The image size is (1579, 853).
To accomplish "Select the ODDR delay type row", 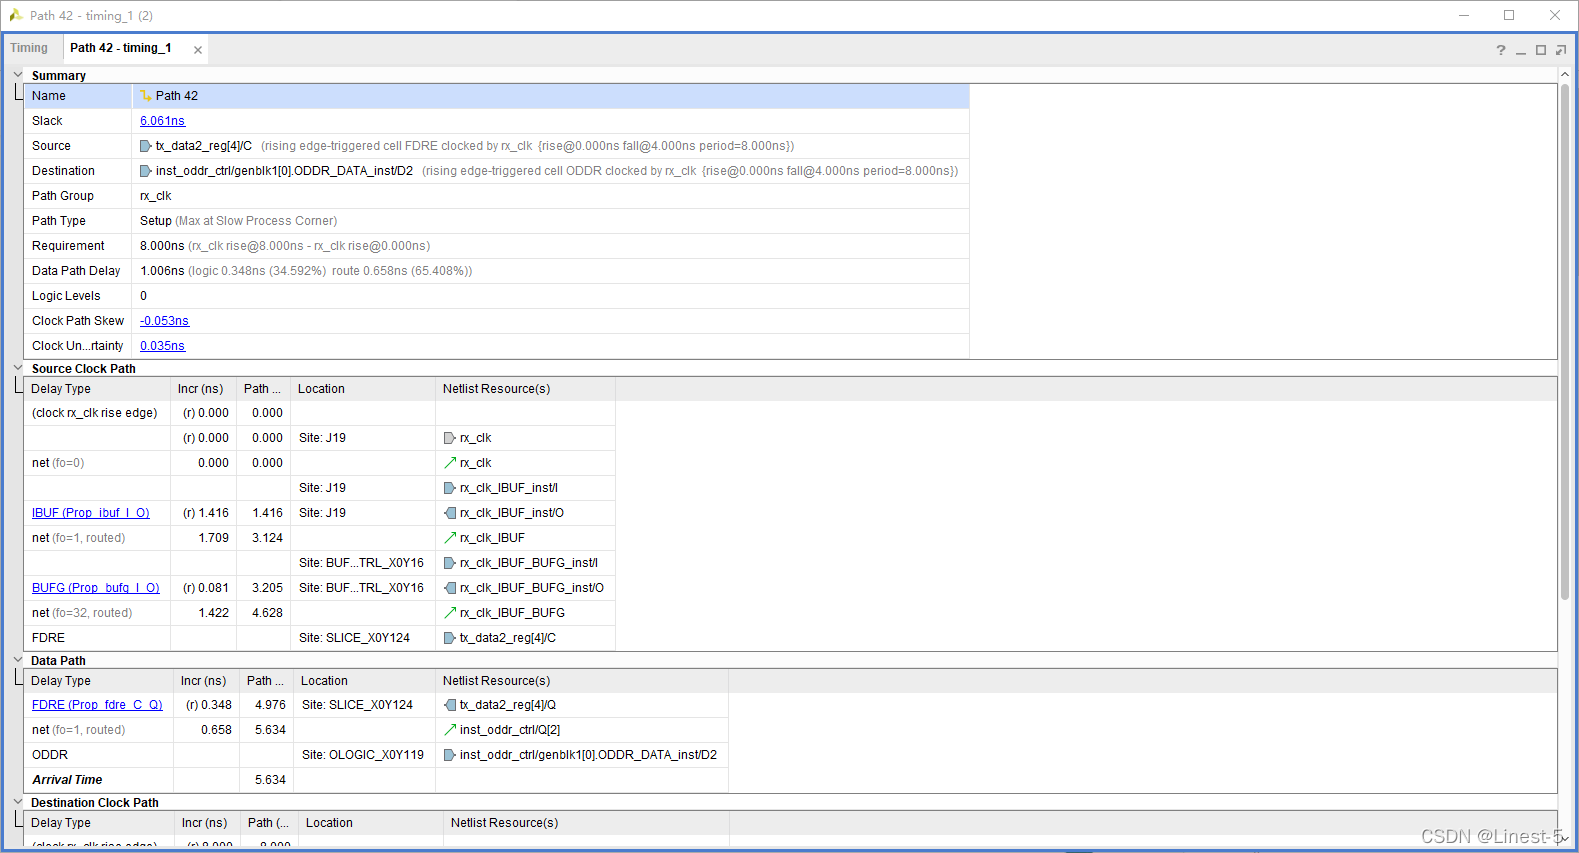I will 376,755.
